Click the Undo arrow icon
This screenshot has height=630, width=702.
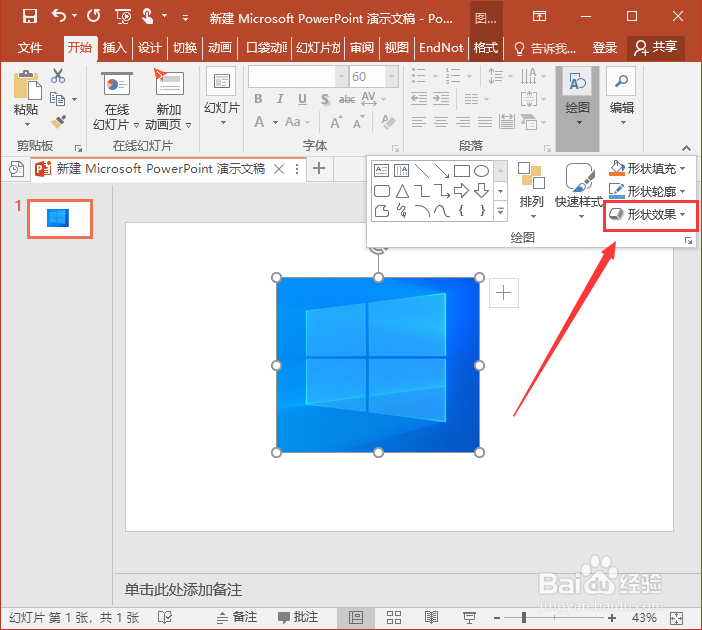tap(59, 16)
